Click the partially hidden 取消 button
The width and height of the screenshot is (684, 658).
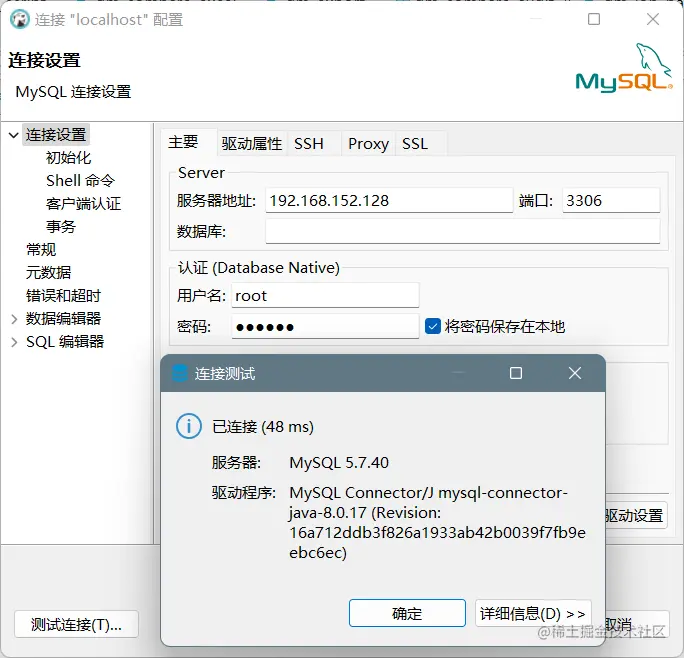click(637, 624)
